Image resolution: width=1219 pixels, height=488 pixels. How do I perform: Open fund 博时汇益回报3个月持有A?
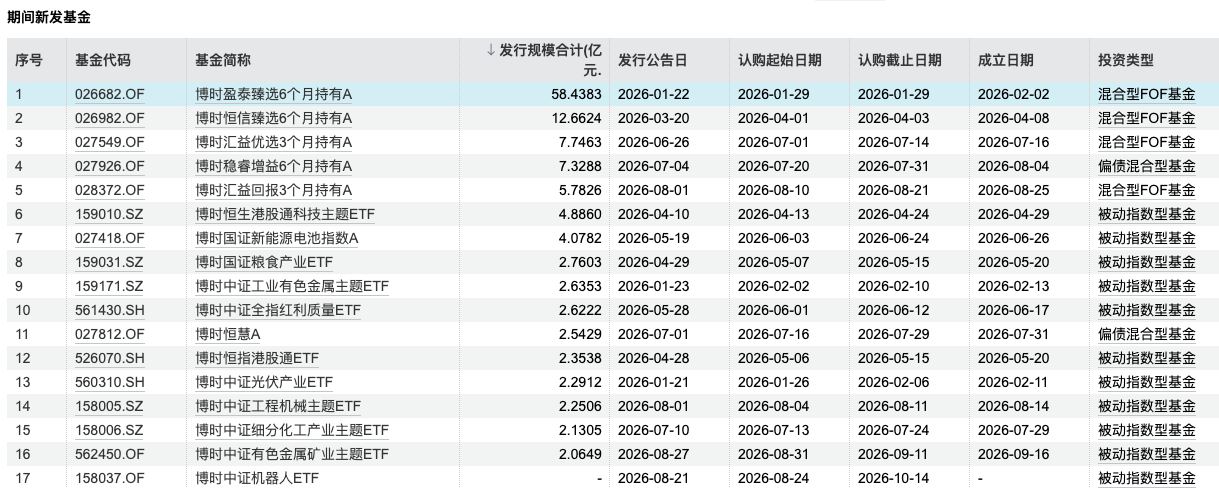tap(274, 191)
